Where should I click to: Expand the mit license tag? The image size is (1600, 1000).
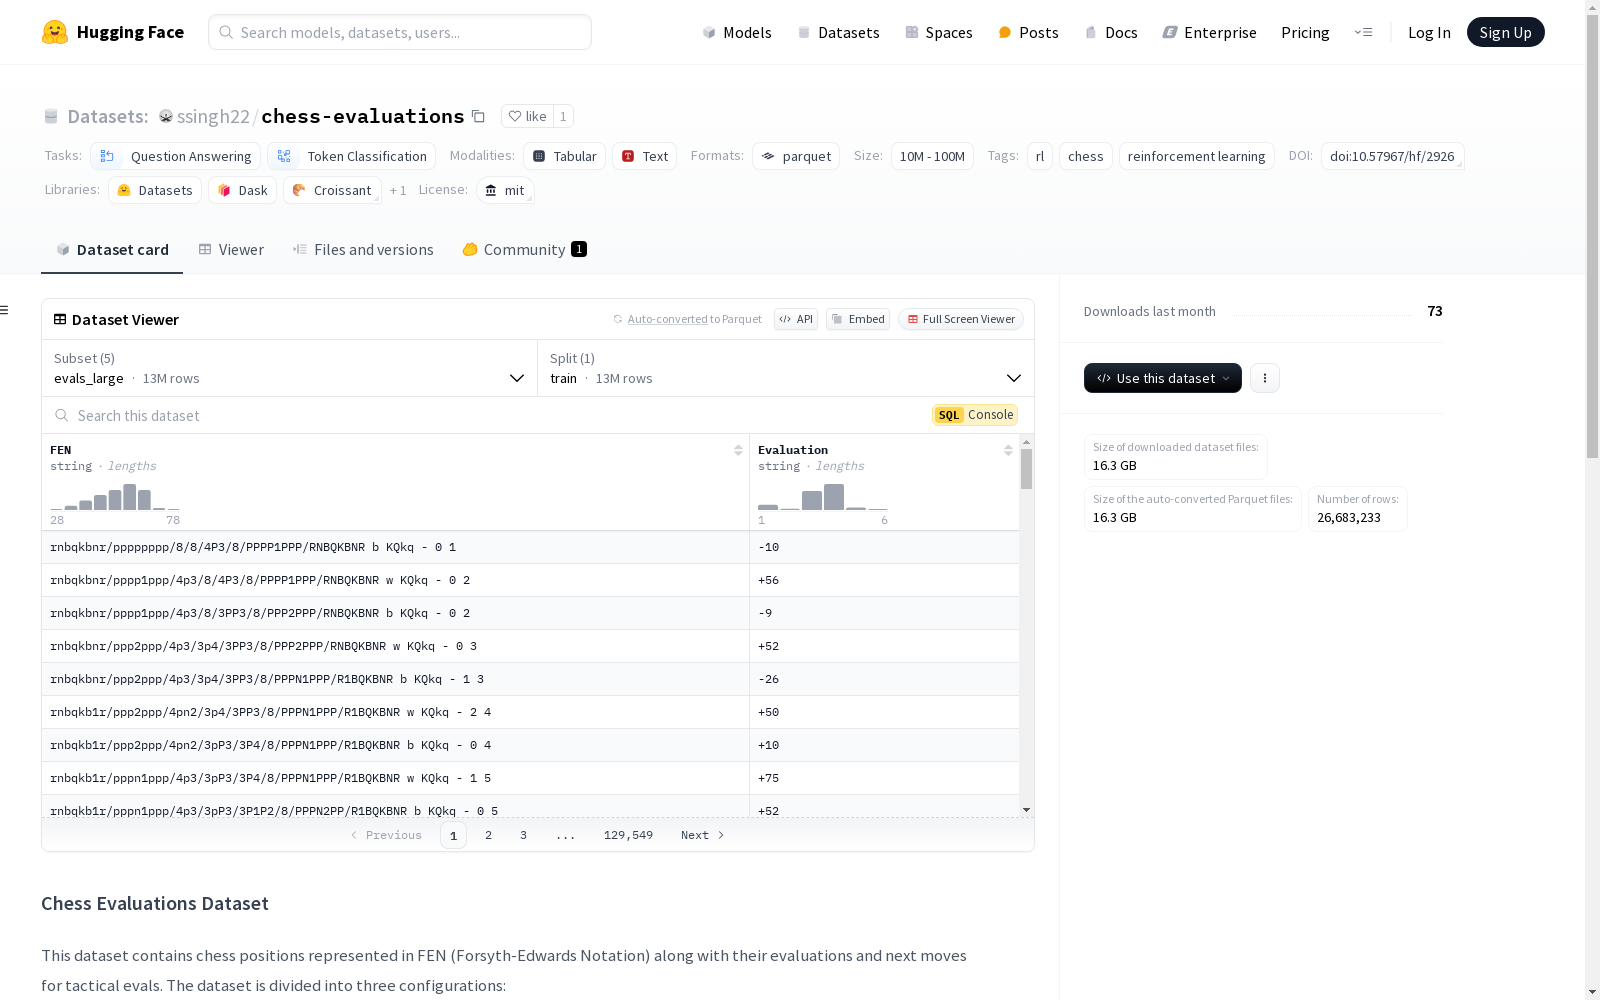point(505,190)
